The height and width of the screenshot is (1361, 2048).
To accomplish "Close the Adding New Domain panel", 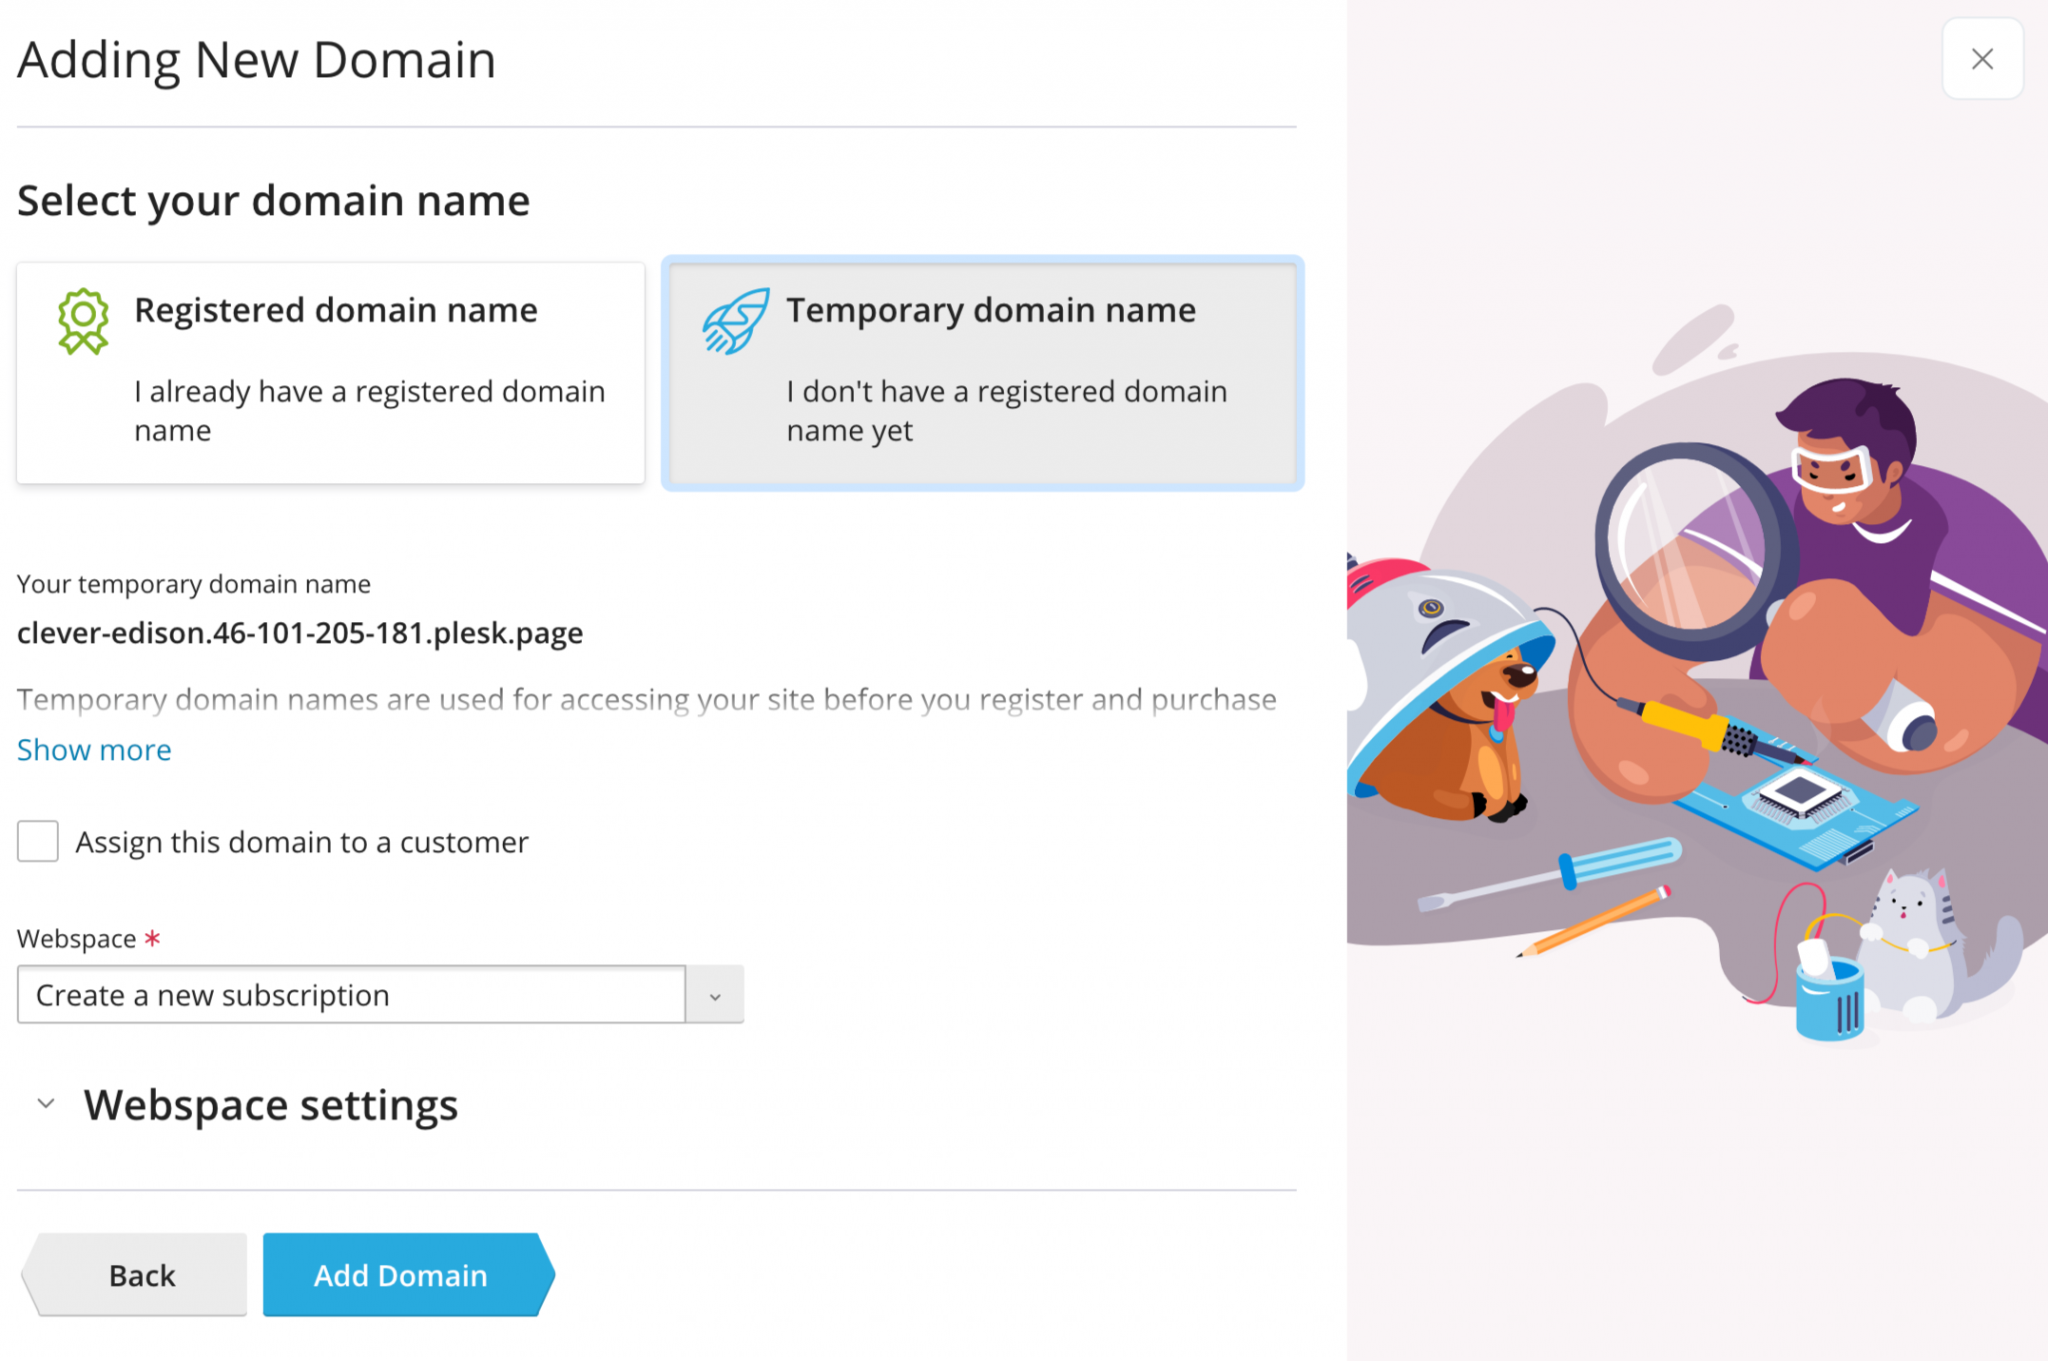I will (1982, 59).
